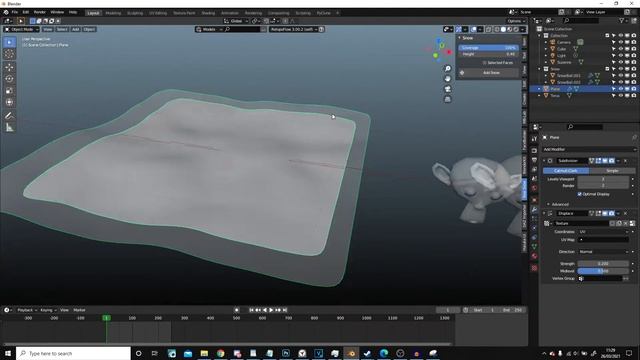Open the Render properties tab icon

pos(534,151)
